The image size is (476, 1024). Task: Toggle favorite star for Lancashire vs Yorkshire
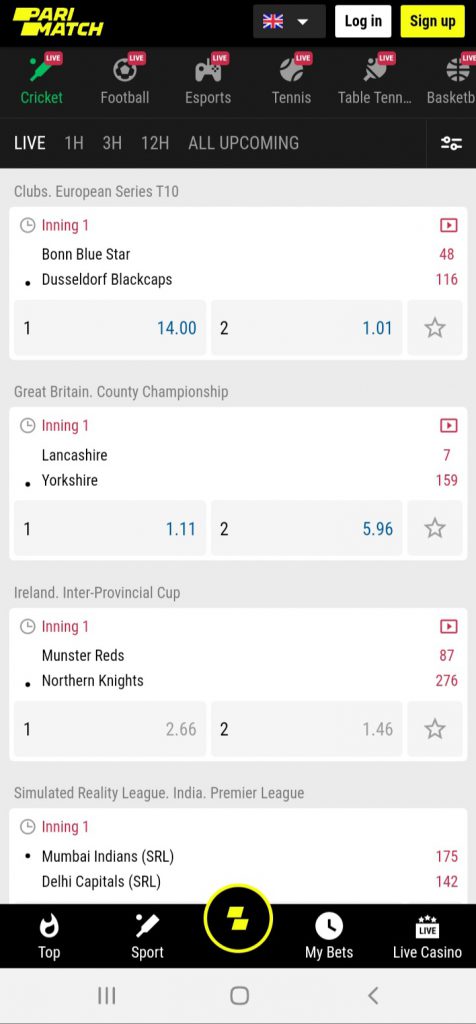coord(435,528)
